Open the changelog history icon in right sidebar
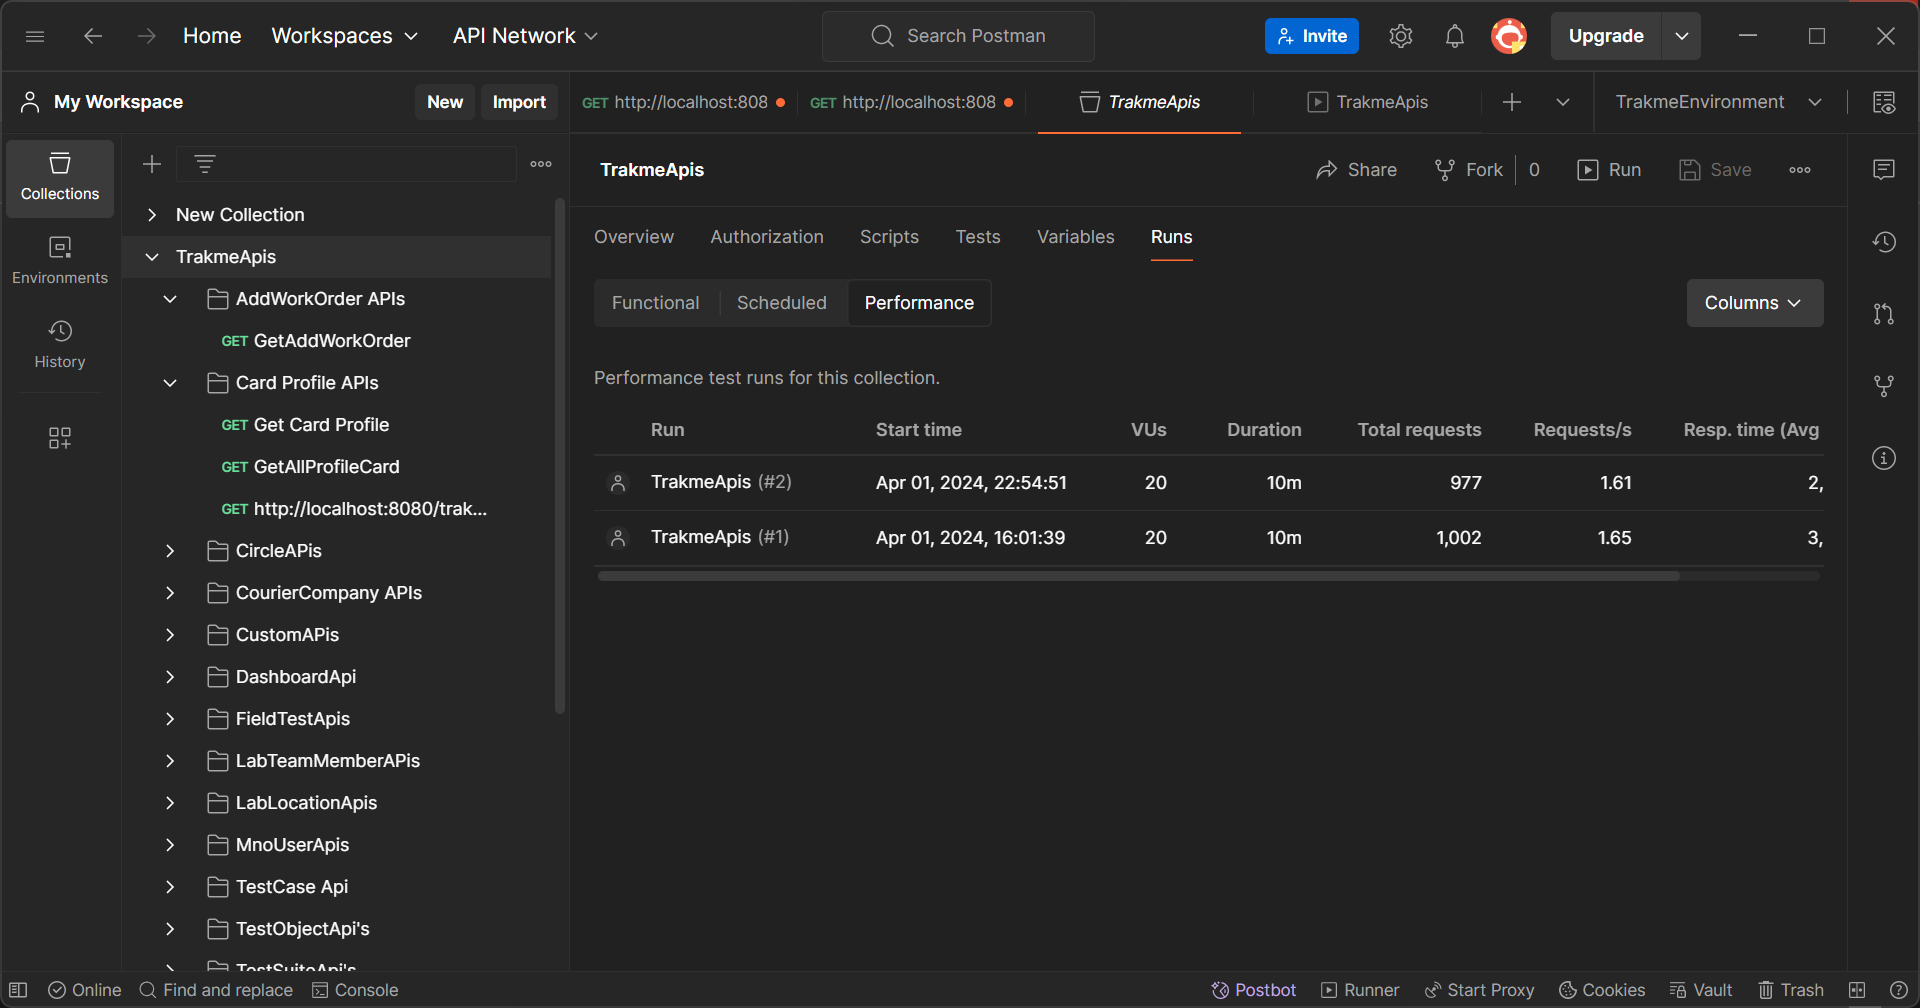This screenshot has height=1008, width=1920. tap(1884, 242)
